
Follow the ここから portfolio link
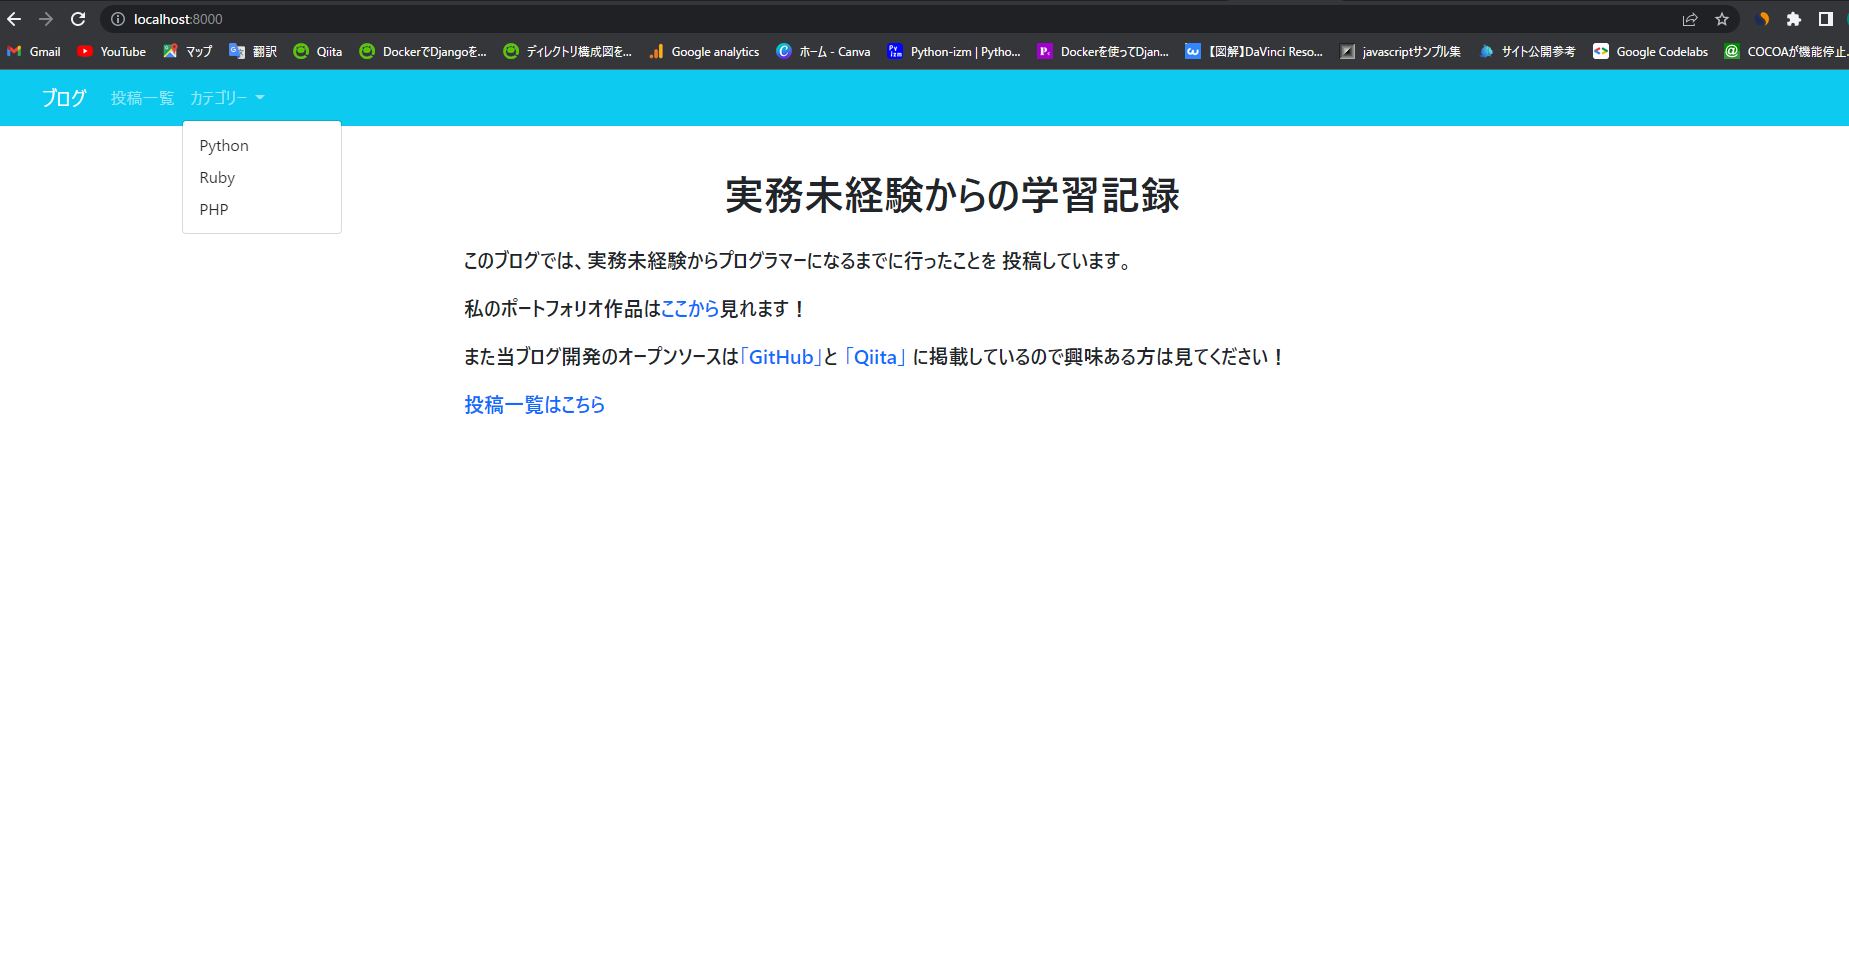point(690,309)
